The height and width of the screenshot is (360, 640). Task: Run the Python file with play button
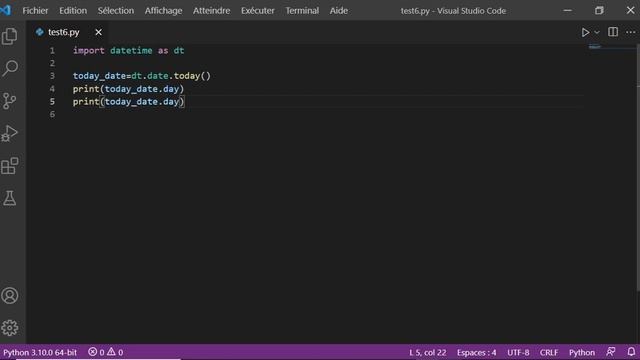click(x=585, y=32)
